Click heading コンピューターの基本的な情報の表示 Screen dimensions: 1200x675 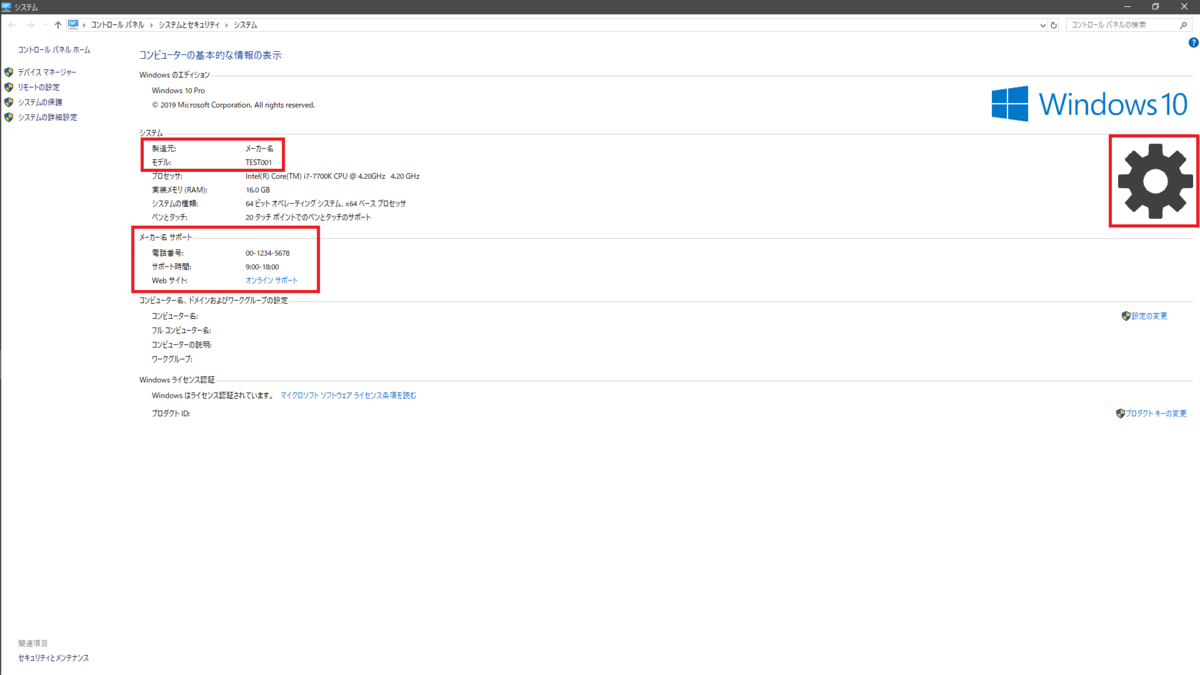coord(210,55)
